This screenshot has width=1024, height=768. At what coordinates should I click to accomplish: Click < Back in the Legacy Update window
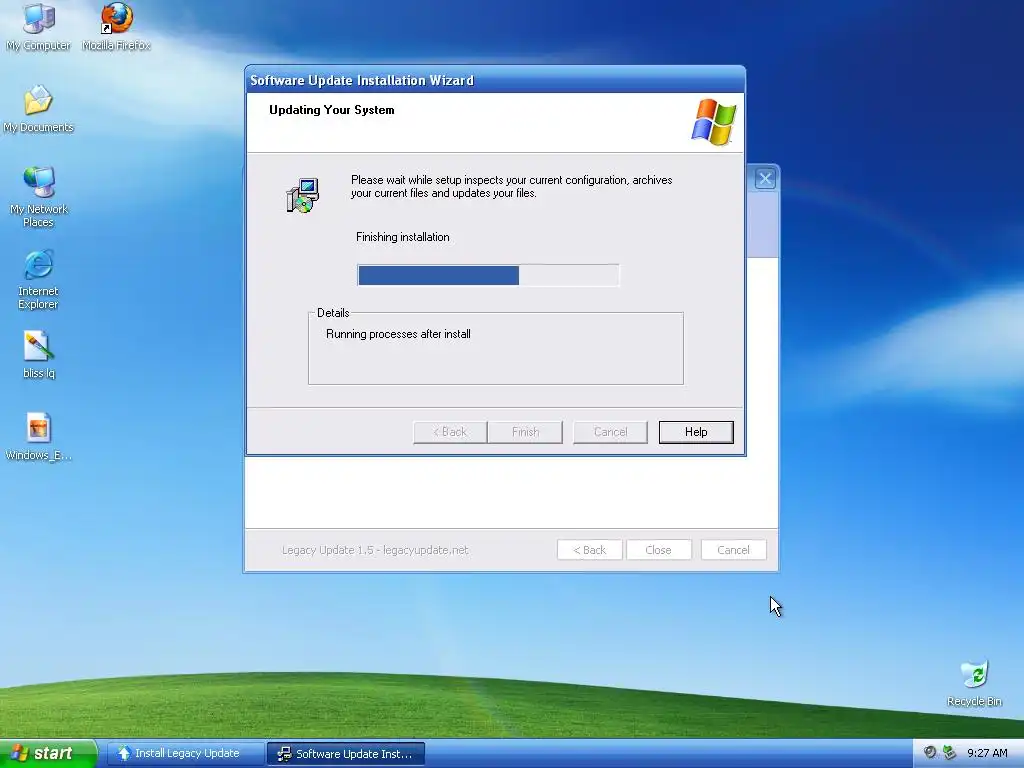tap(590, 550)
